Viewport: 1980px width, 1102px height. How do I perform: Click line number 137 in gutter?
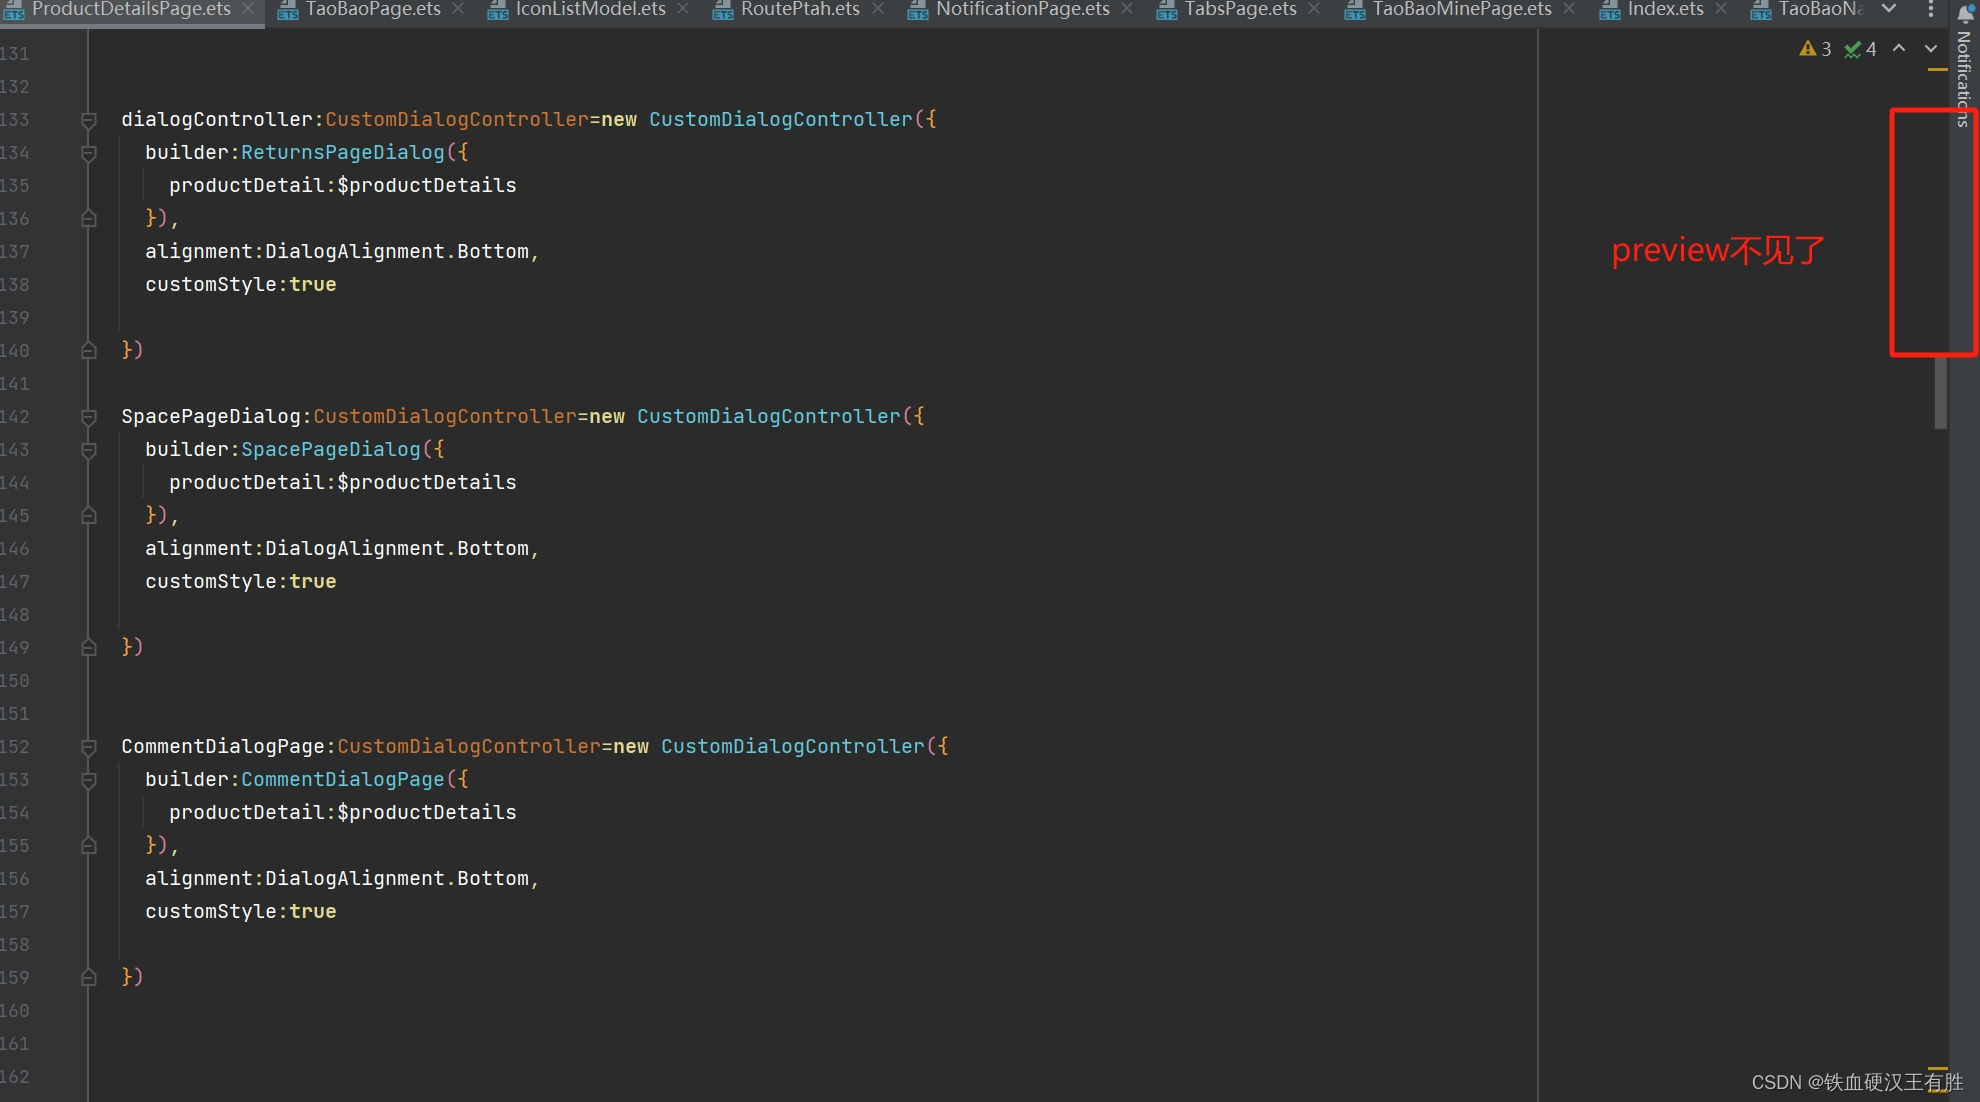click(15, 252)
